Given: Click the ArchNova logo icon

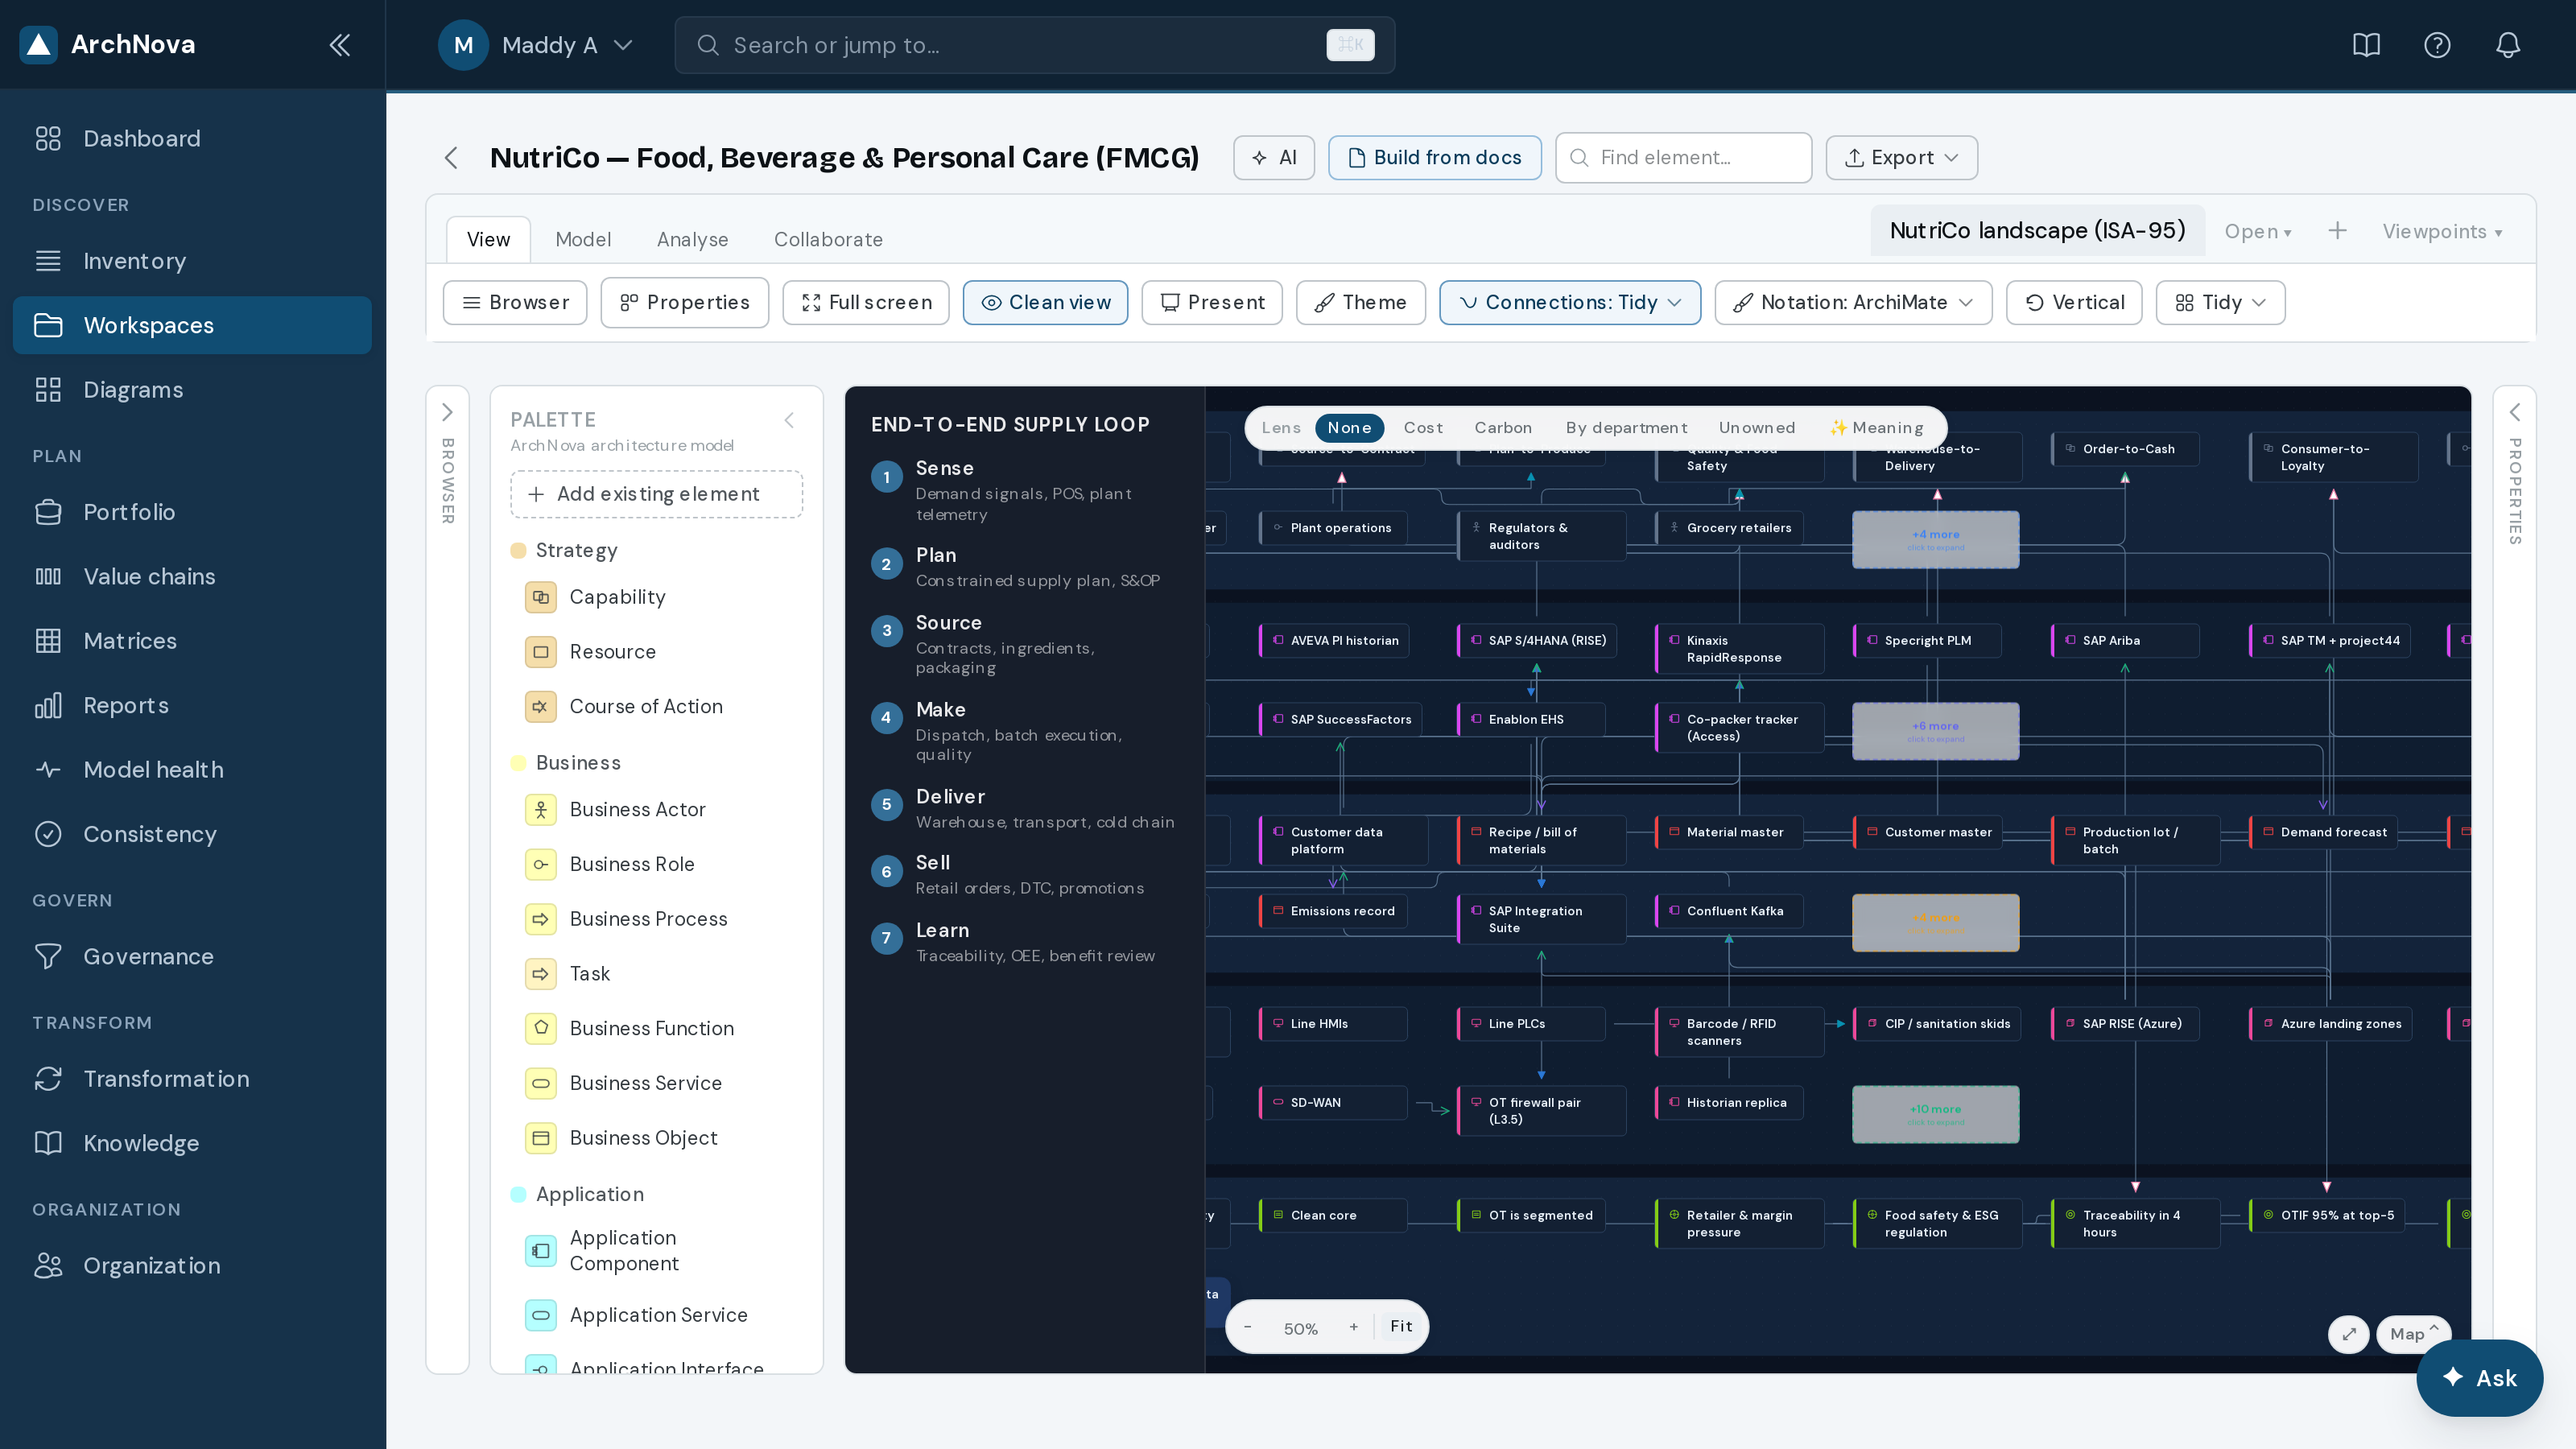Looking at the screenshot, I should tap(39, 45).
